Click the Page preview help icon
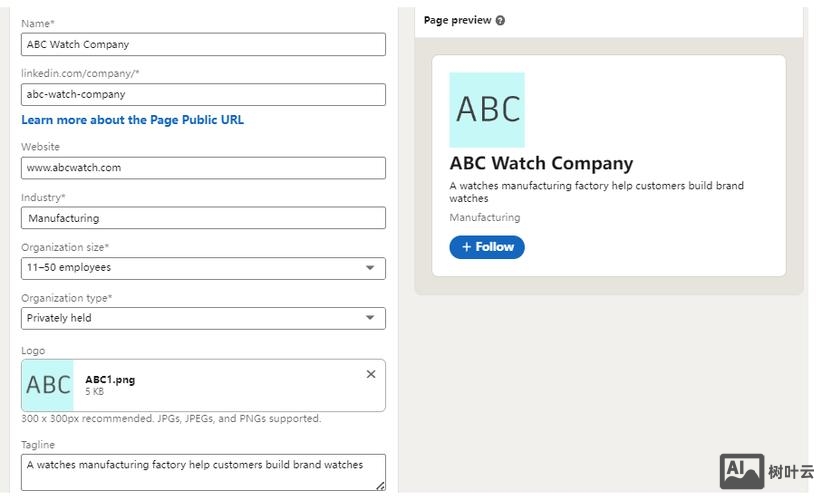 coord(500,20)
